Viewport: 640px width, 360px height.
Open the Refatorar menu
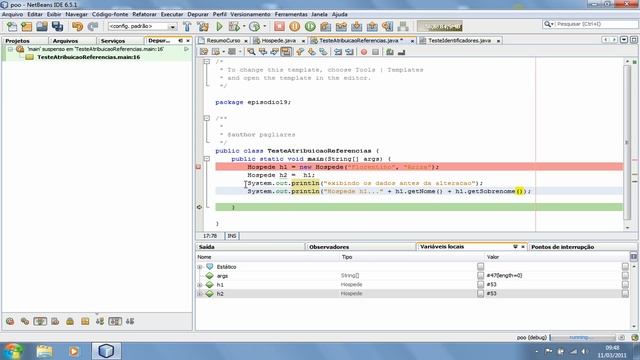point(144,14)
